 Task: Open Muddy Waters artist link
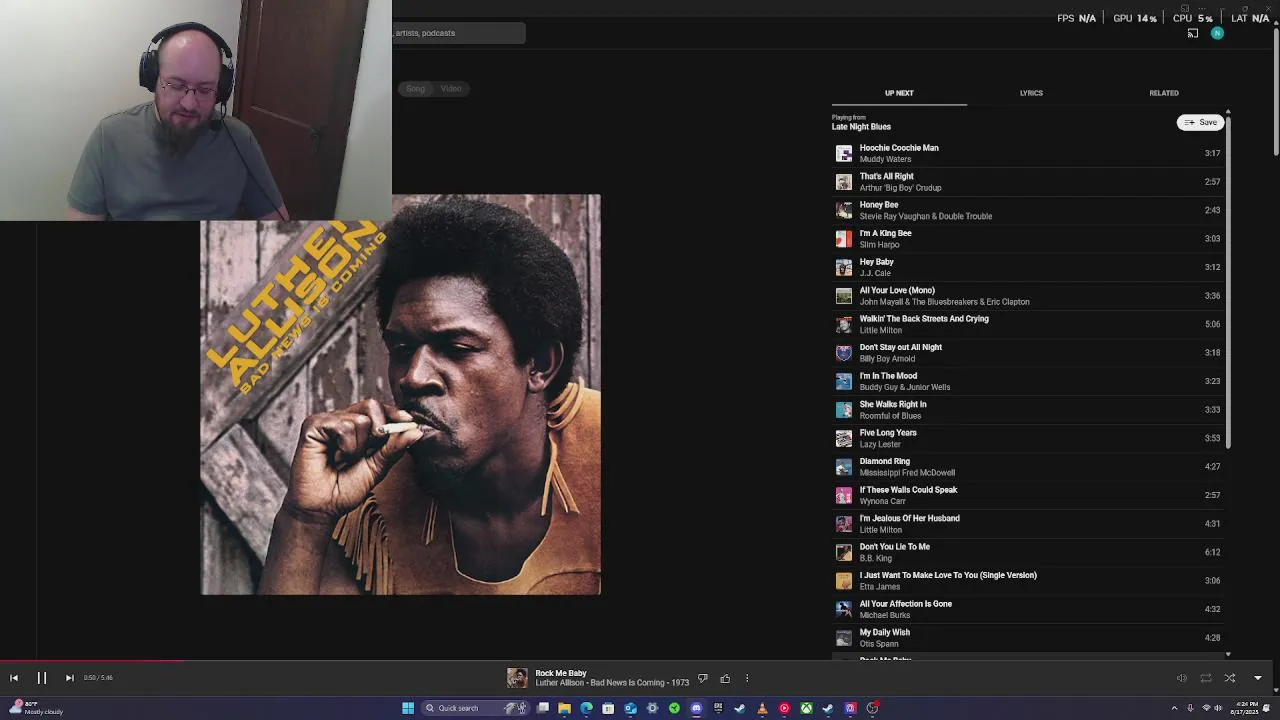(885, 159)
